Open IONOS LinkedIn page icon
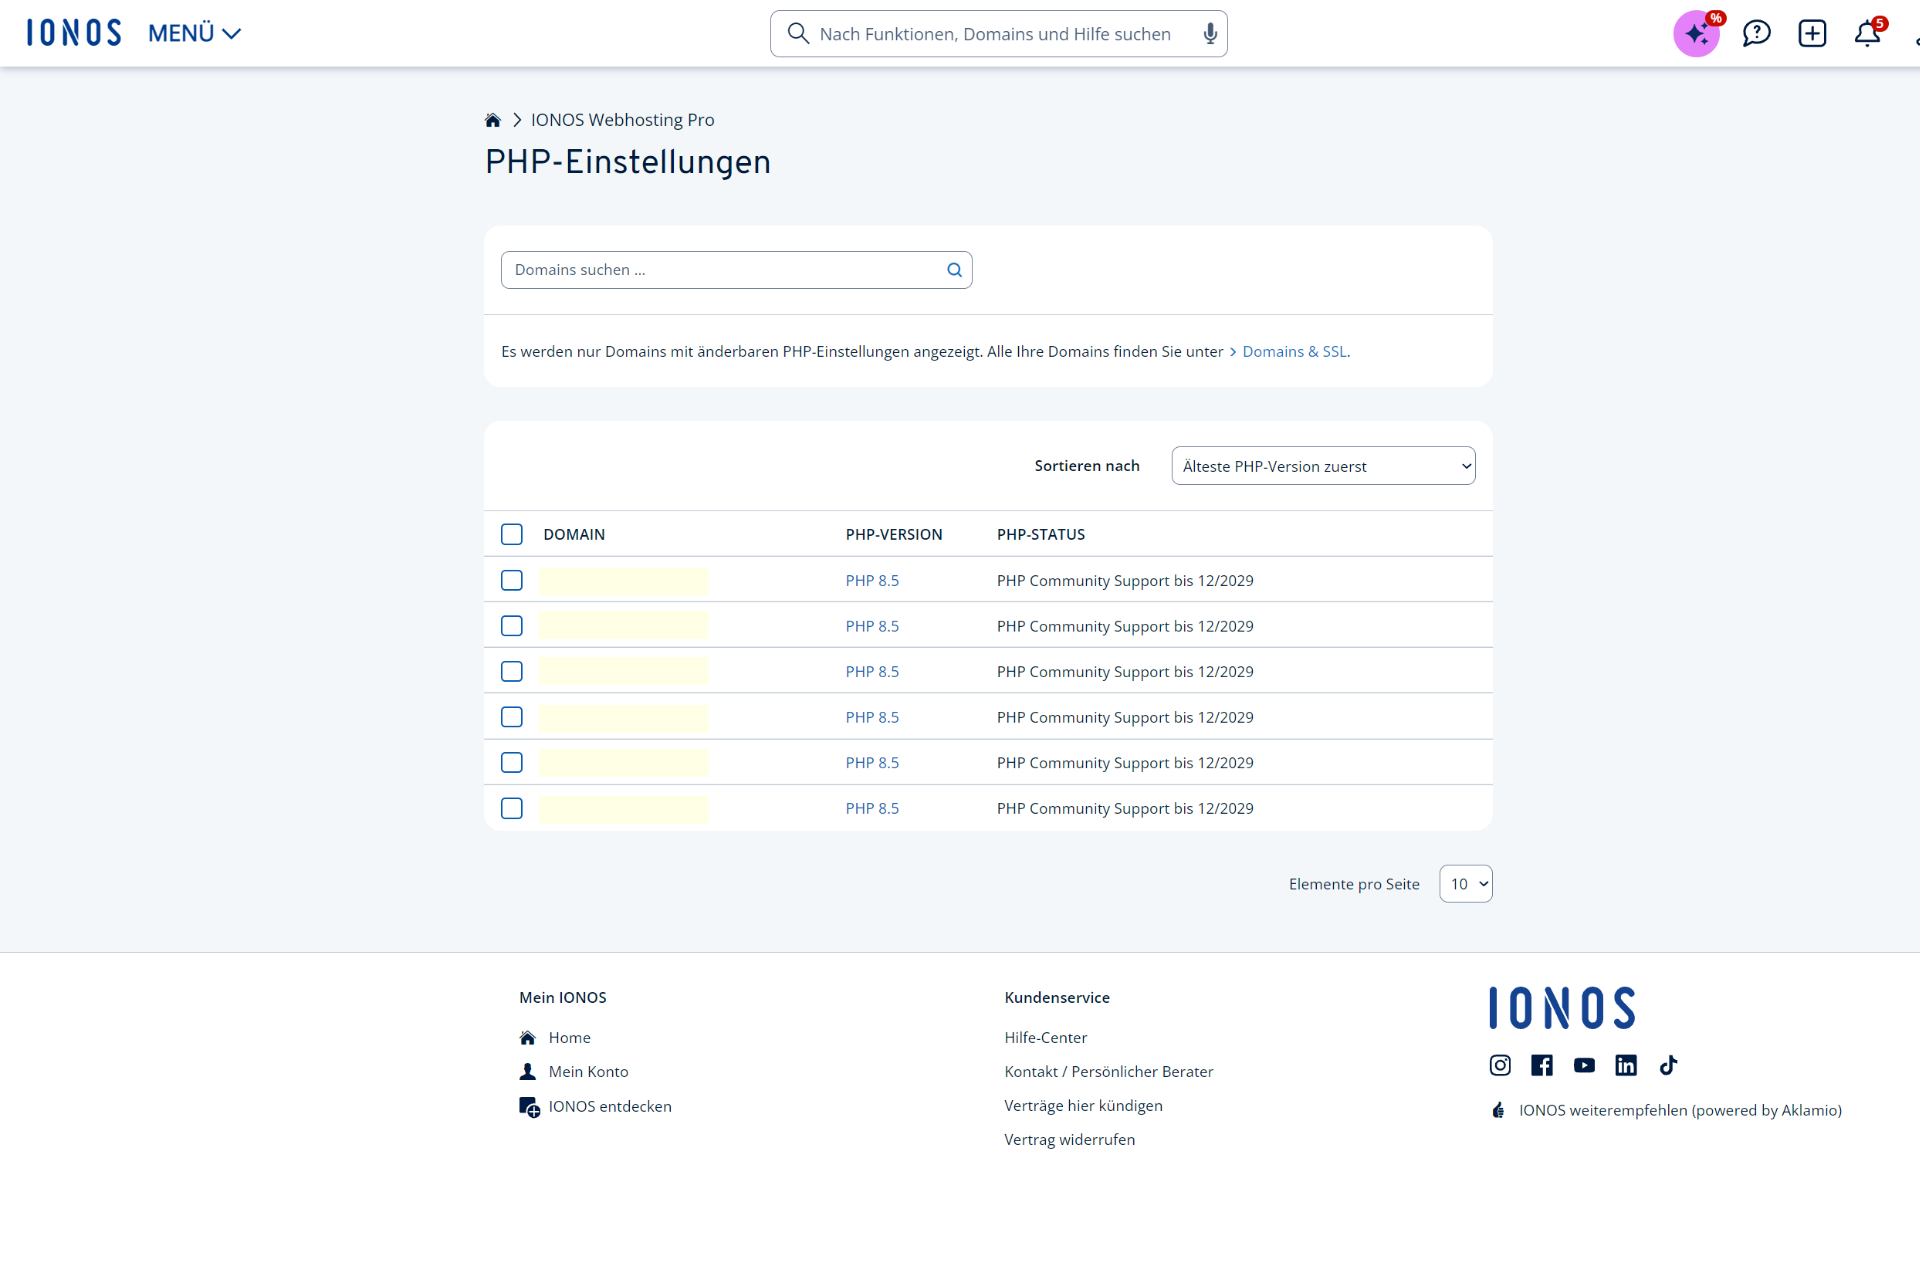This screenshot has height=1280, width=1920. coord(1626,1065)
